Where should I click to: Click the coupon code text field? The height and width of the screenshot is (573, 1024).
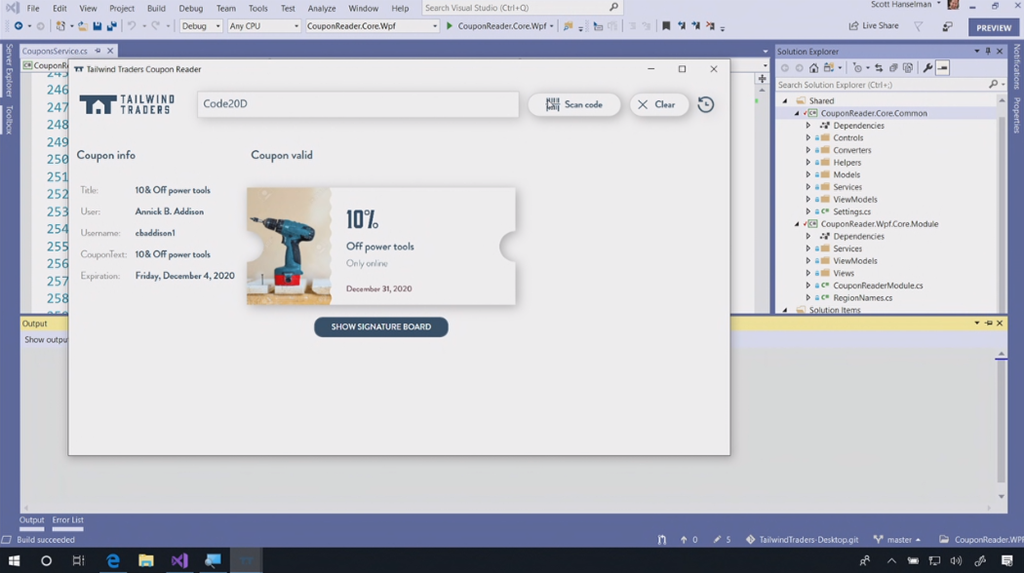[358, 104]
